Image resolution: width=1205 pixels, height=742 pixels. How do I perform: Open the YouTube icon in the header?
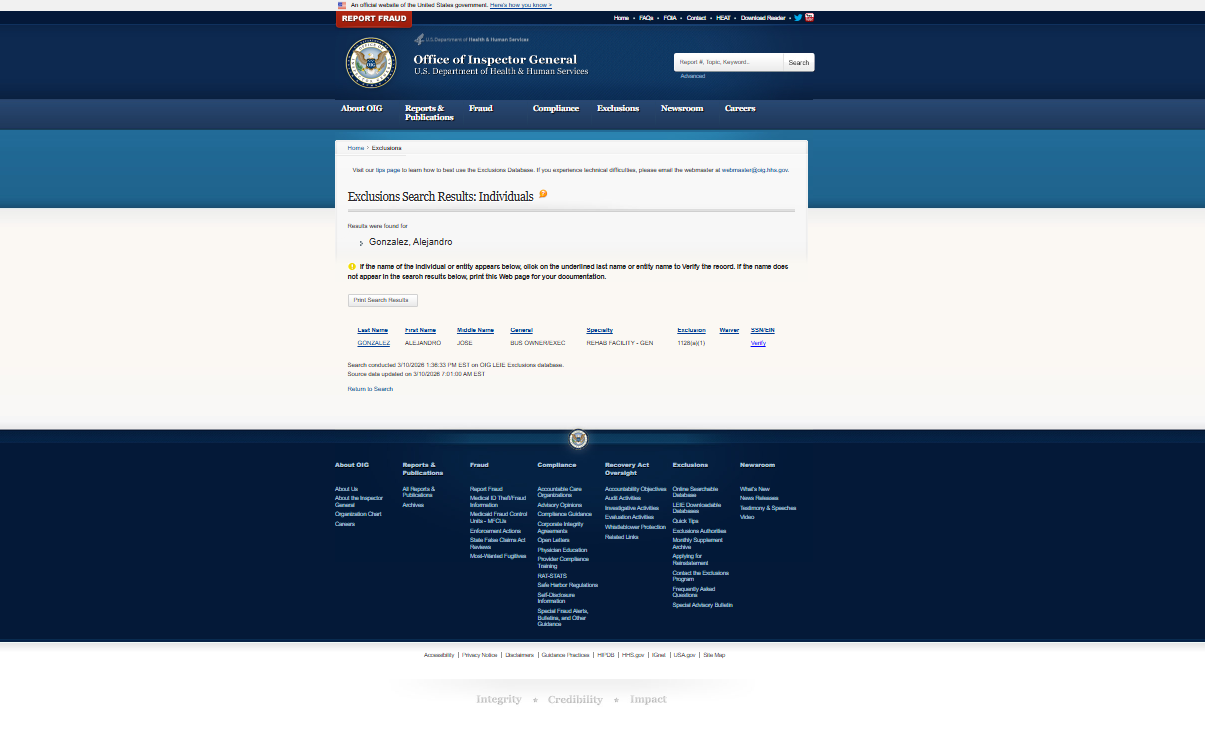808,17
